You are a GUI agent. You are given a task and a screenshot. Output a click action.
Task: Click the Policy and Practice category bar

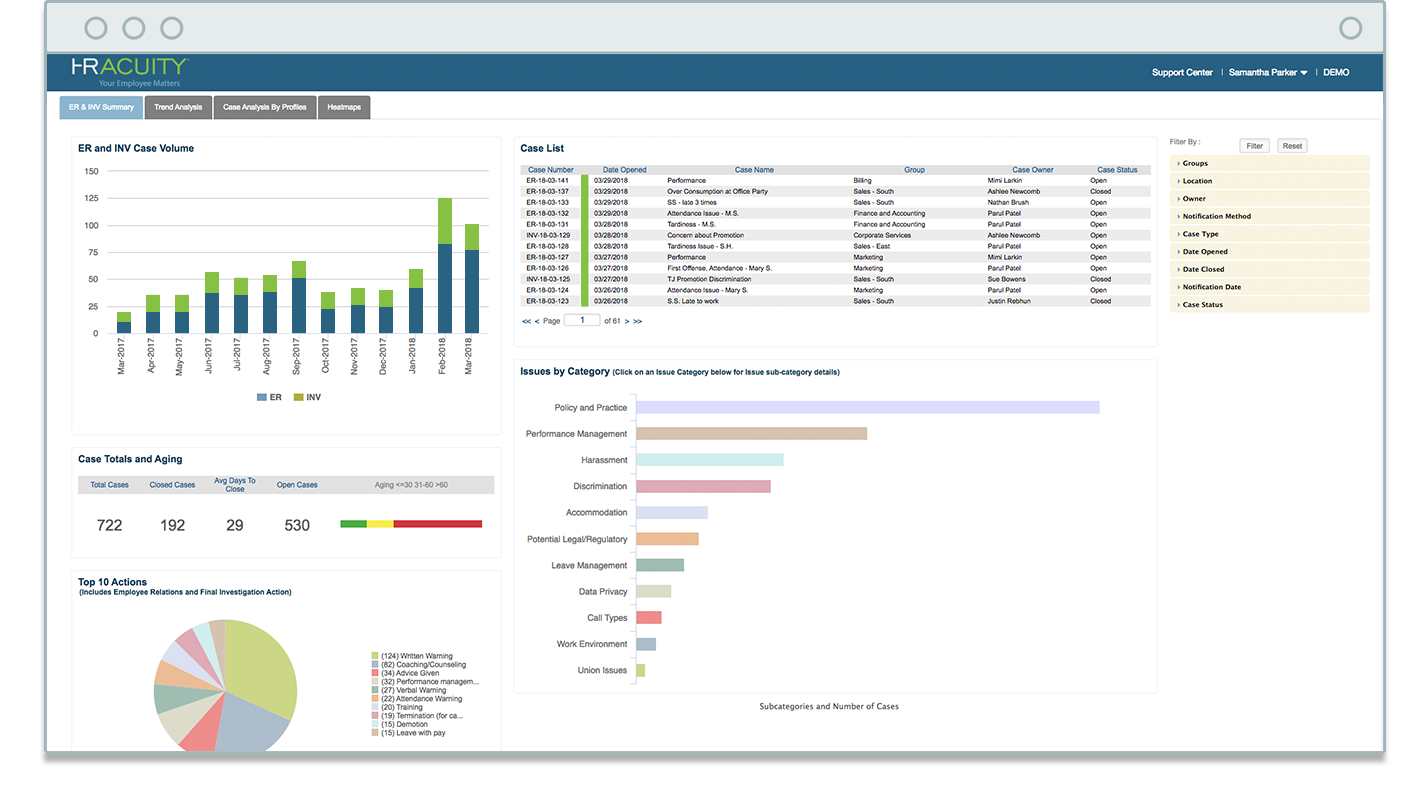tap(868, 407)
